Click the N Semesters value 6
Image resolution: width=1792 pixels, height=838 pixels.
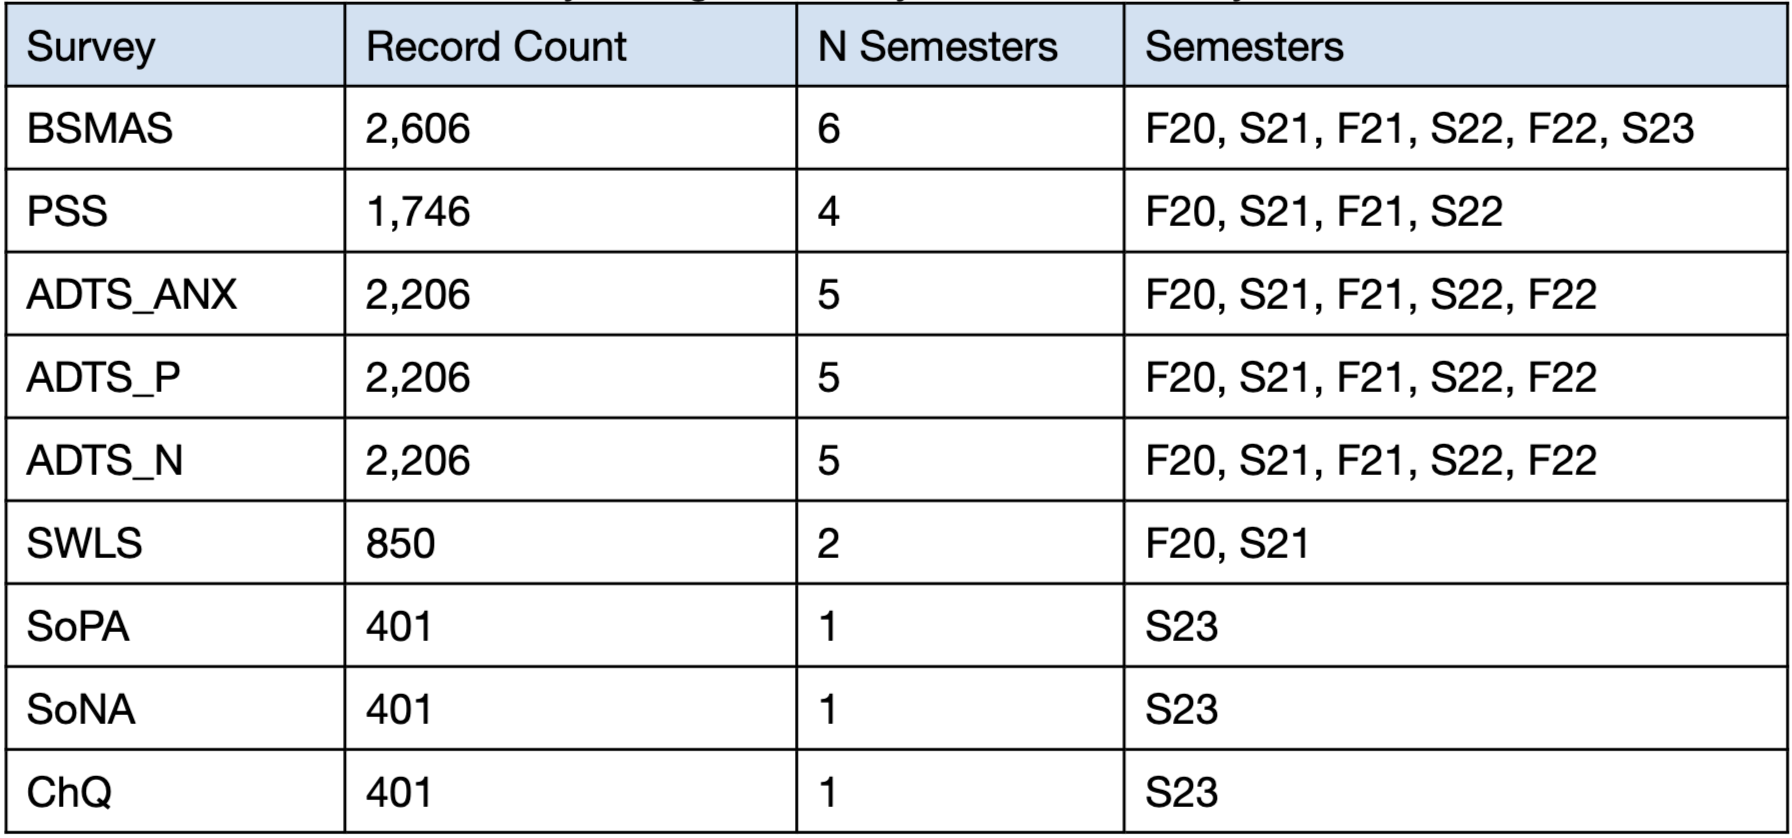pyautogui.click(x=960, y=128)
